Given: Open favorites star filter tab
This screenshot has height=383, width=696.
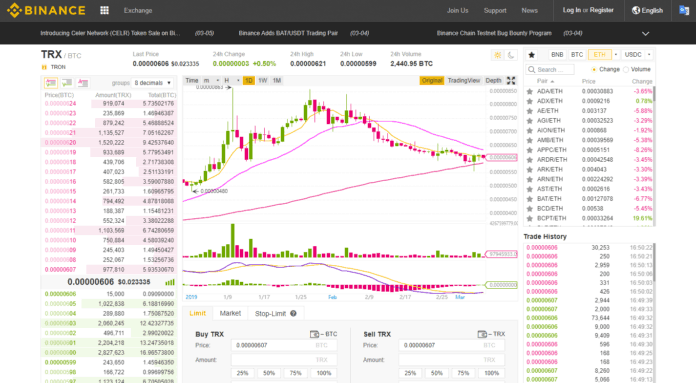Looking at the screenshot, I should [531, 55].
